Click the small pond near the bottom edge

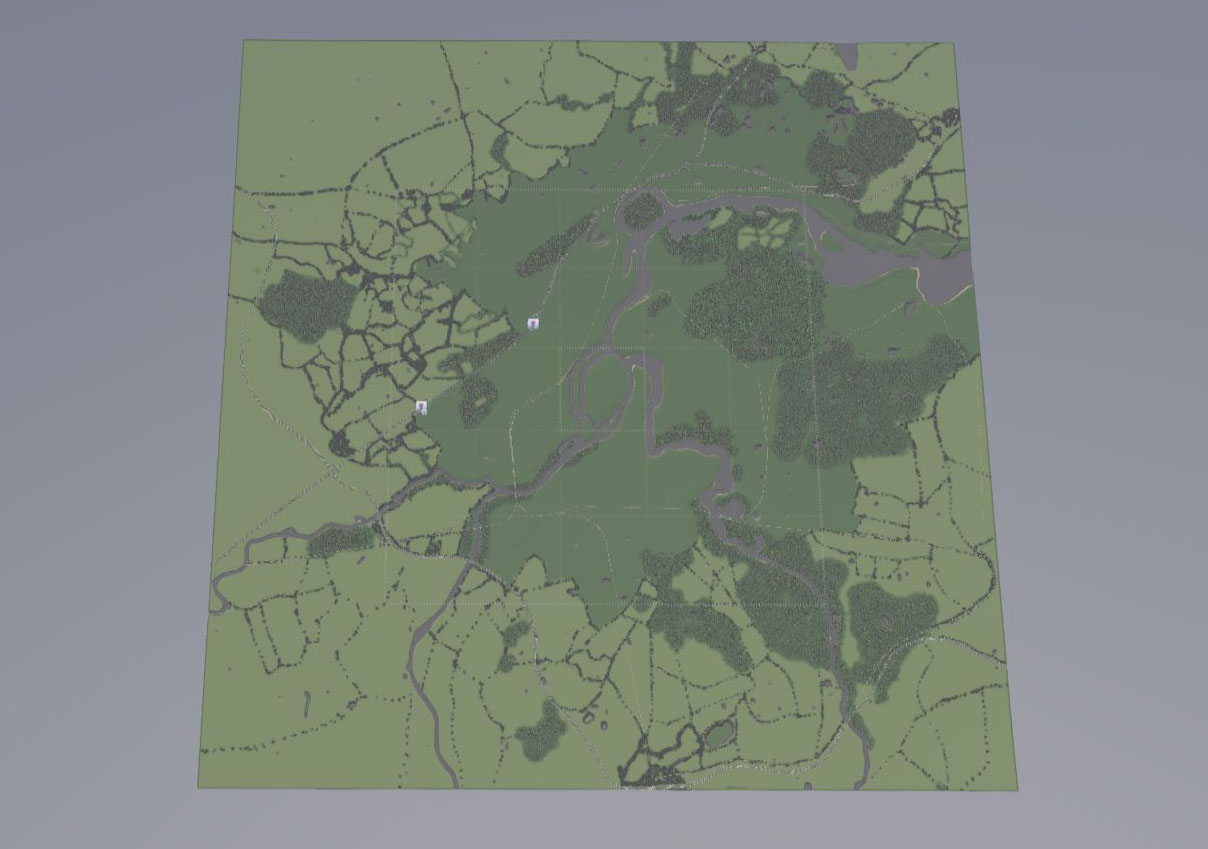[717, 738]
